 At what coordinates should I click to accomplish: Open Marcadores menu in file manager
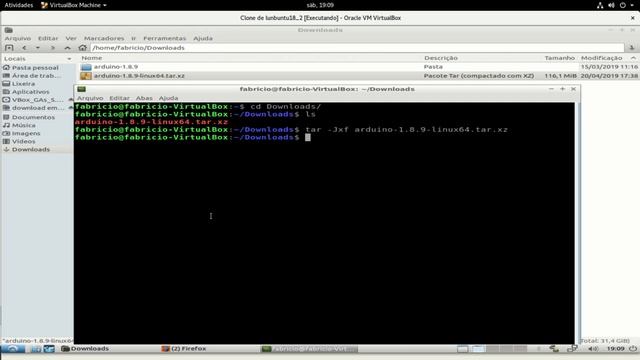point(104,38)
